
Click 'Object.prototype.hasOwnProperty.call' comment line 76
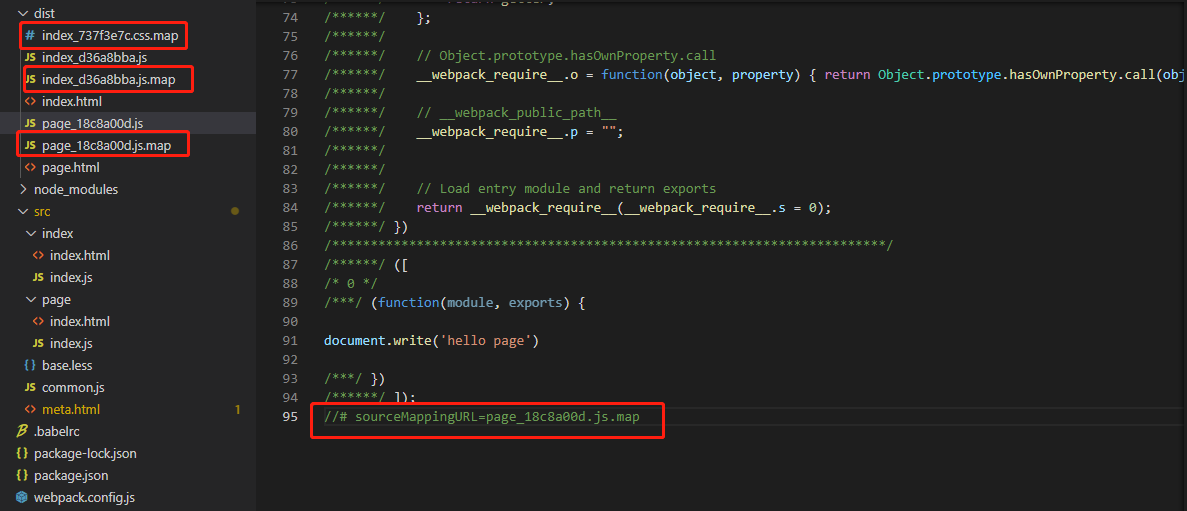tap(566, 57)
